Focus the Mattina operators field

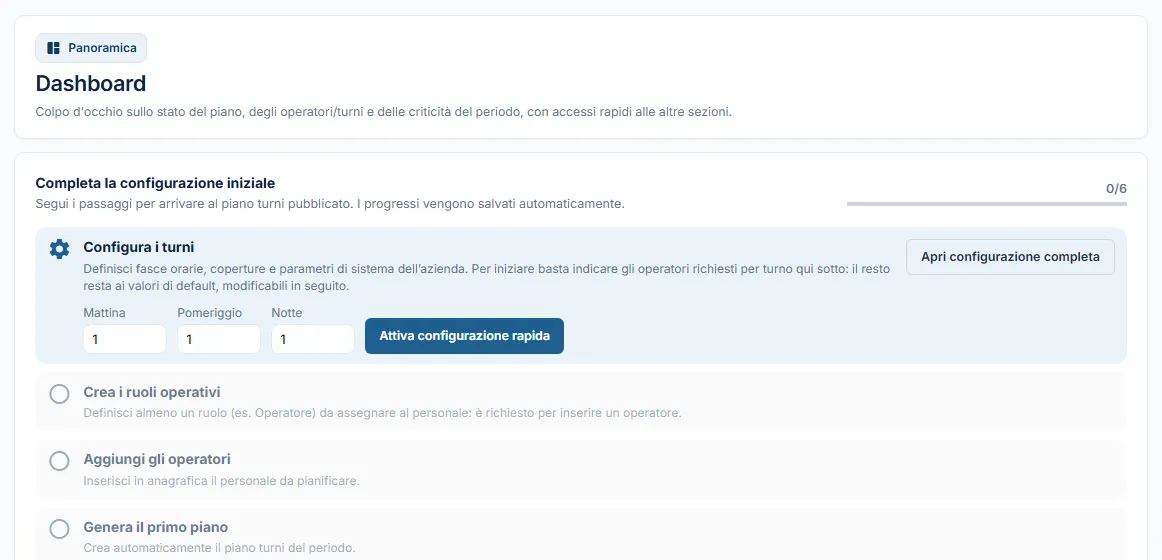(x=124, y=339)
